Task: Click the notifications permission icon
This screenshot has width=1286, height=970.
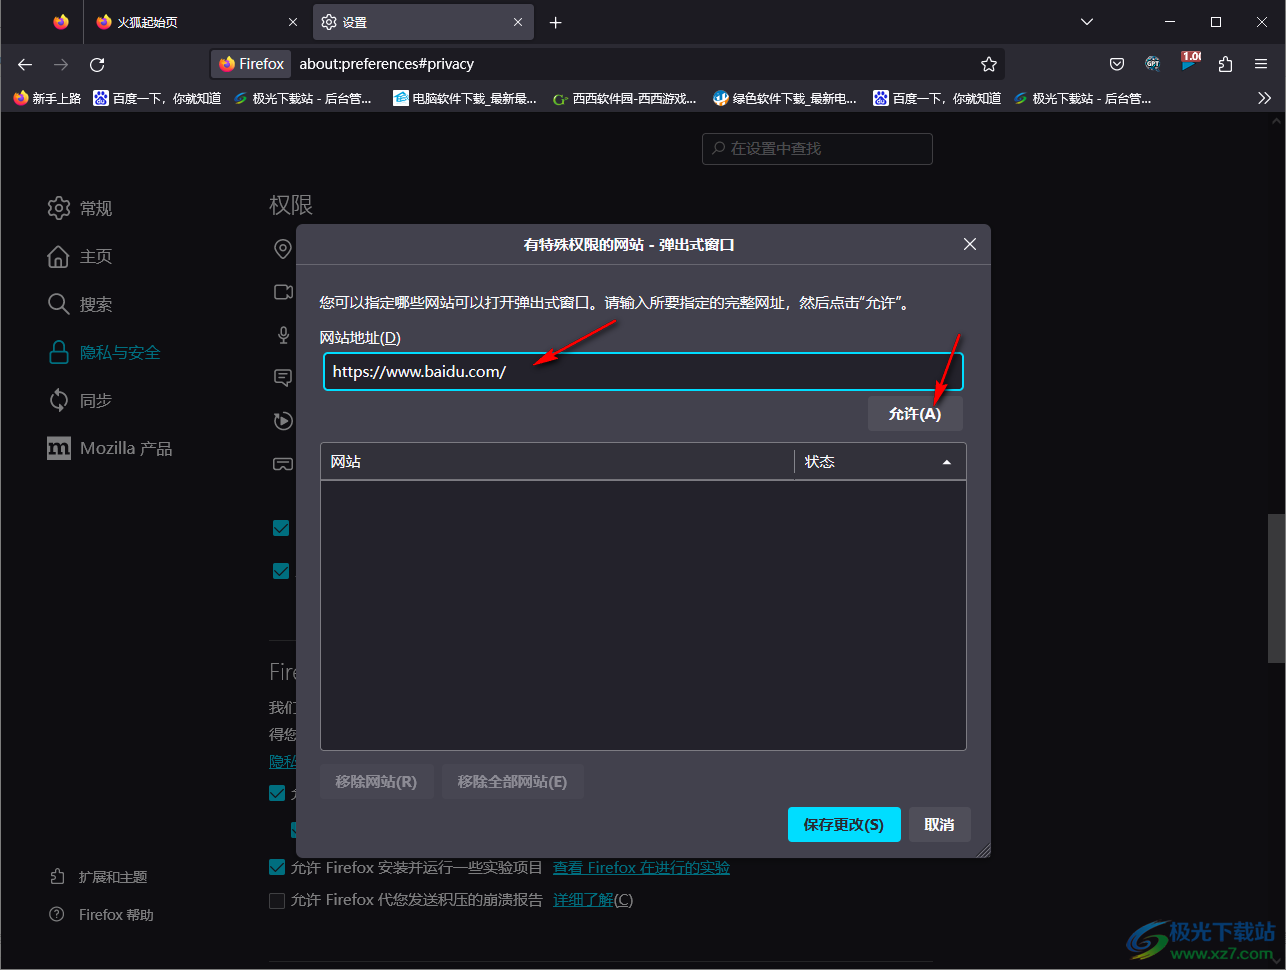Action: click(x=283, y=378)
